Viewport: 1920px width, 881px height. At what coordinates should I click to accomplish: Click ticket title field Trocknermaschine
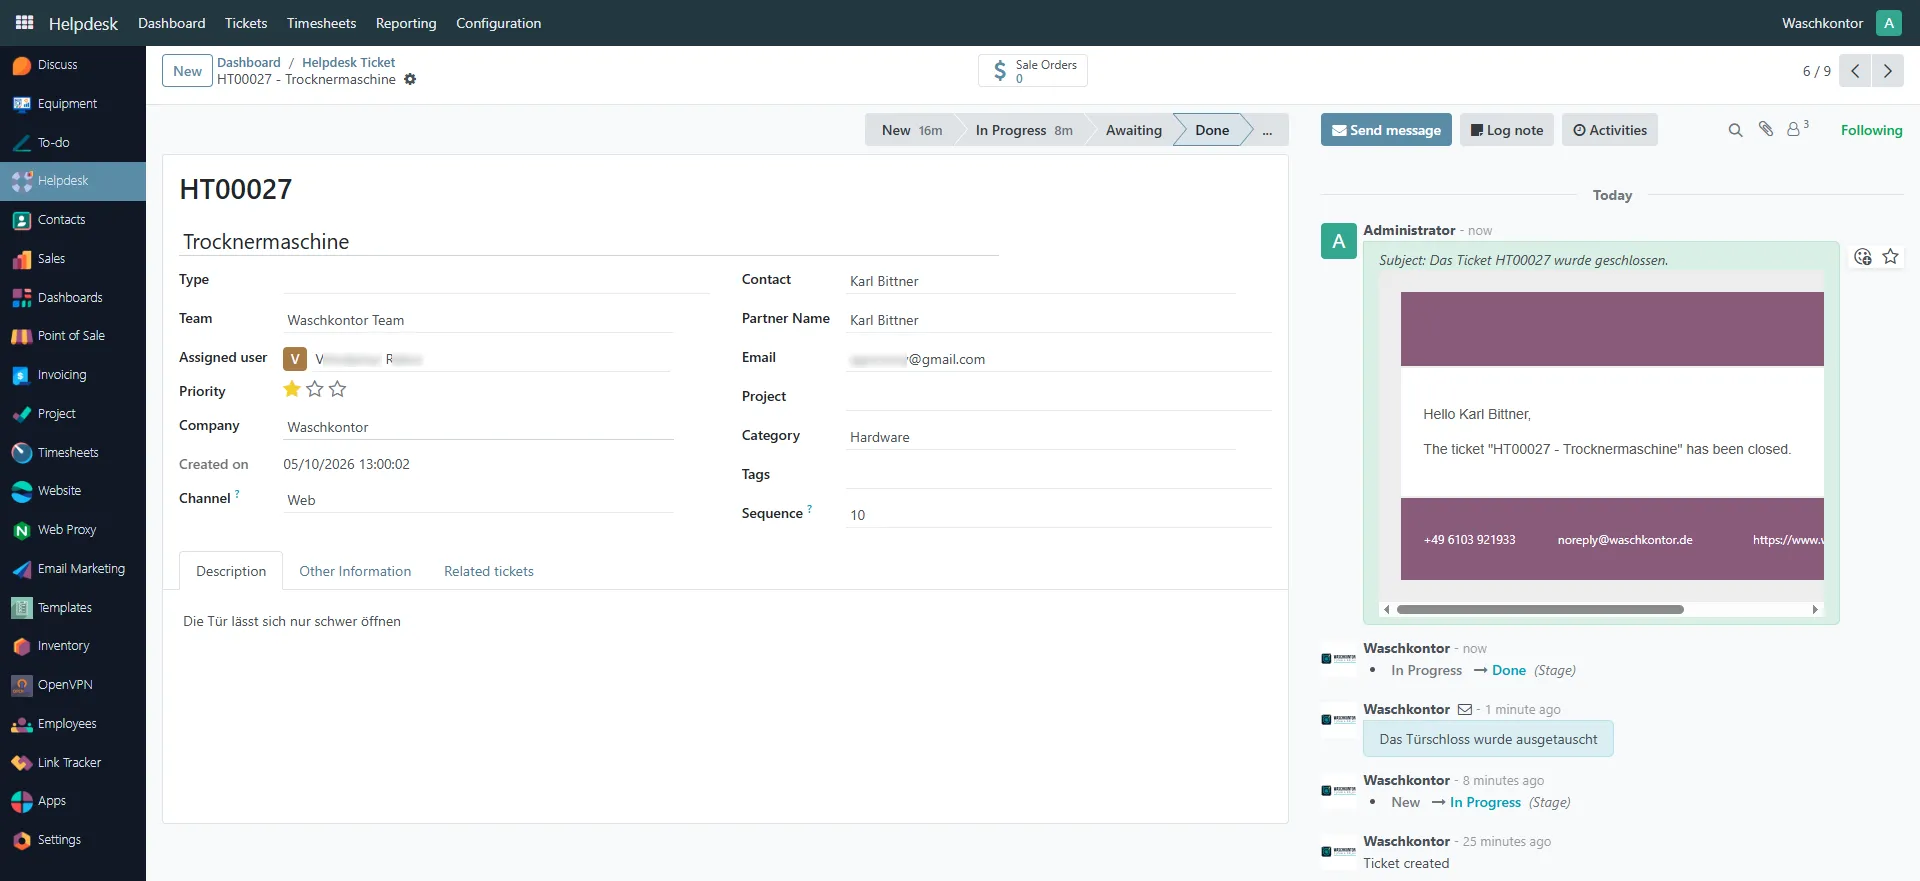589,242
